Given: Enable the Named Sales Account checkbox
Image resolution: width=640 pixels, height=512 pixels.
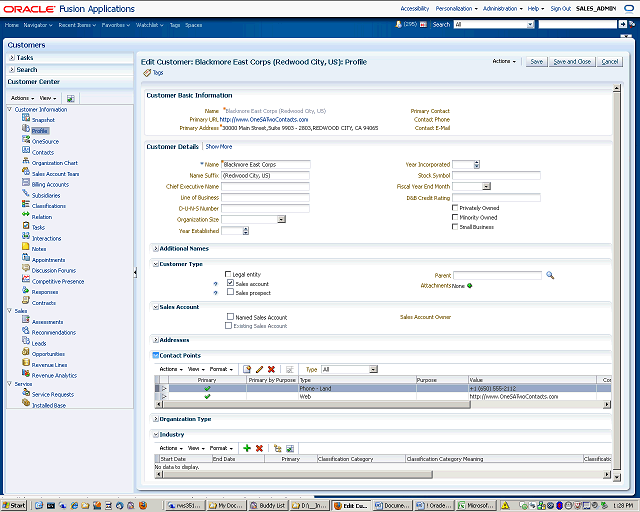Looking at the screenshot, I should (229, 317).
